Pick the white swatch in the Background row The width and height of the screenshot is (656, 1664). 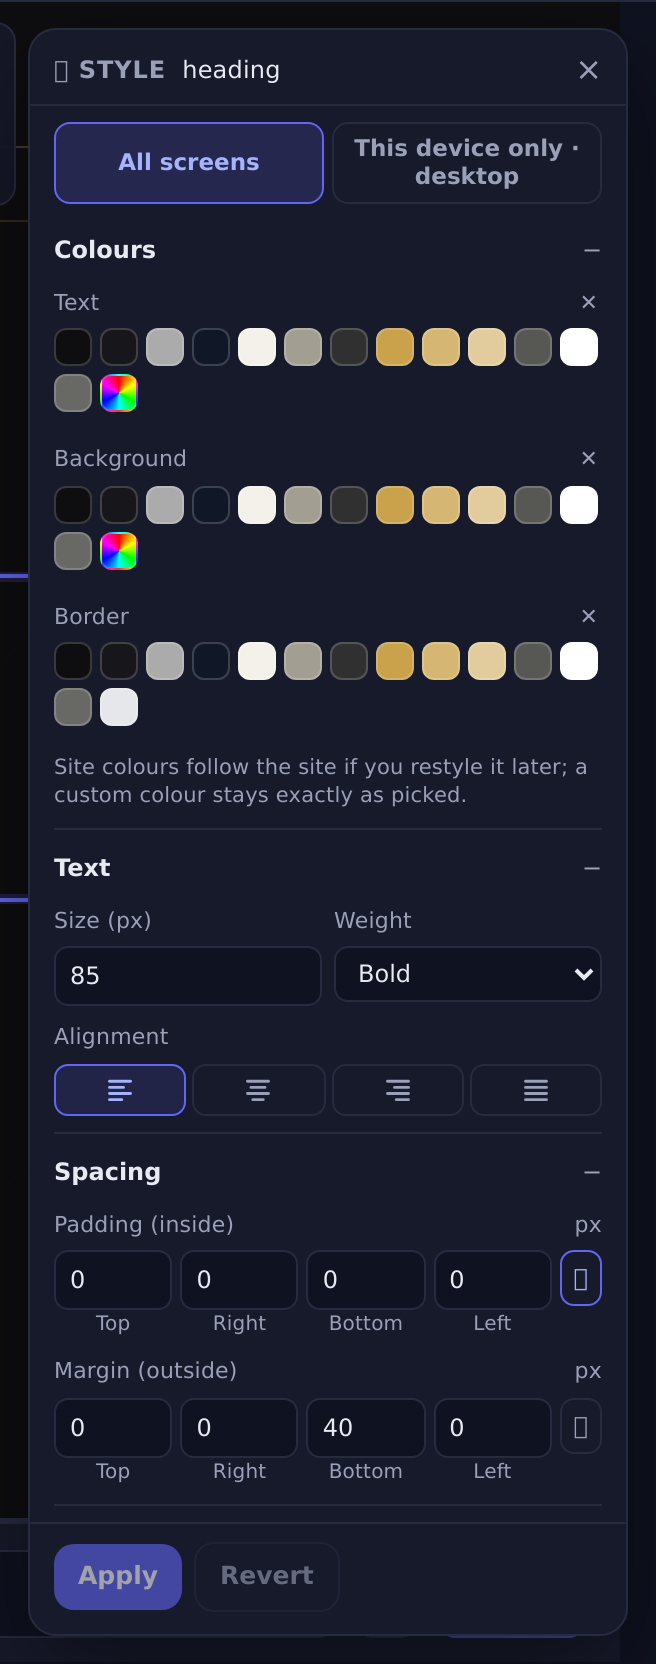click(x=579, y=505)
